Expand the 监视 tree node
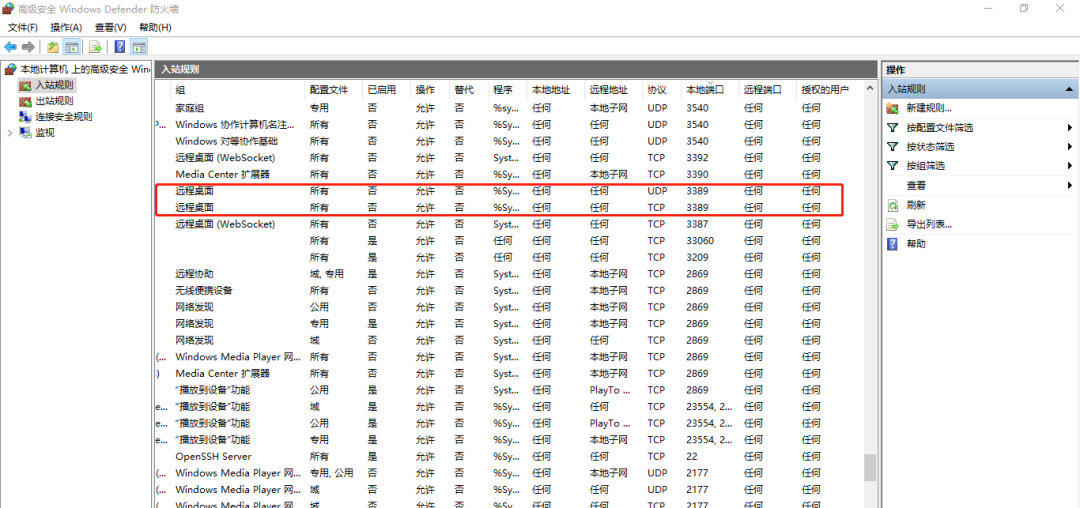Image resolution: width=1080 pixels, height=508 pixels. pos(10,132)
